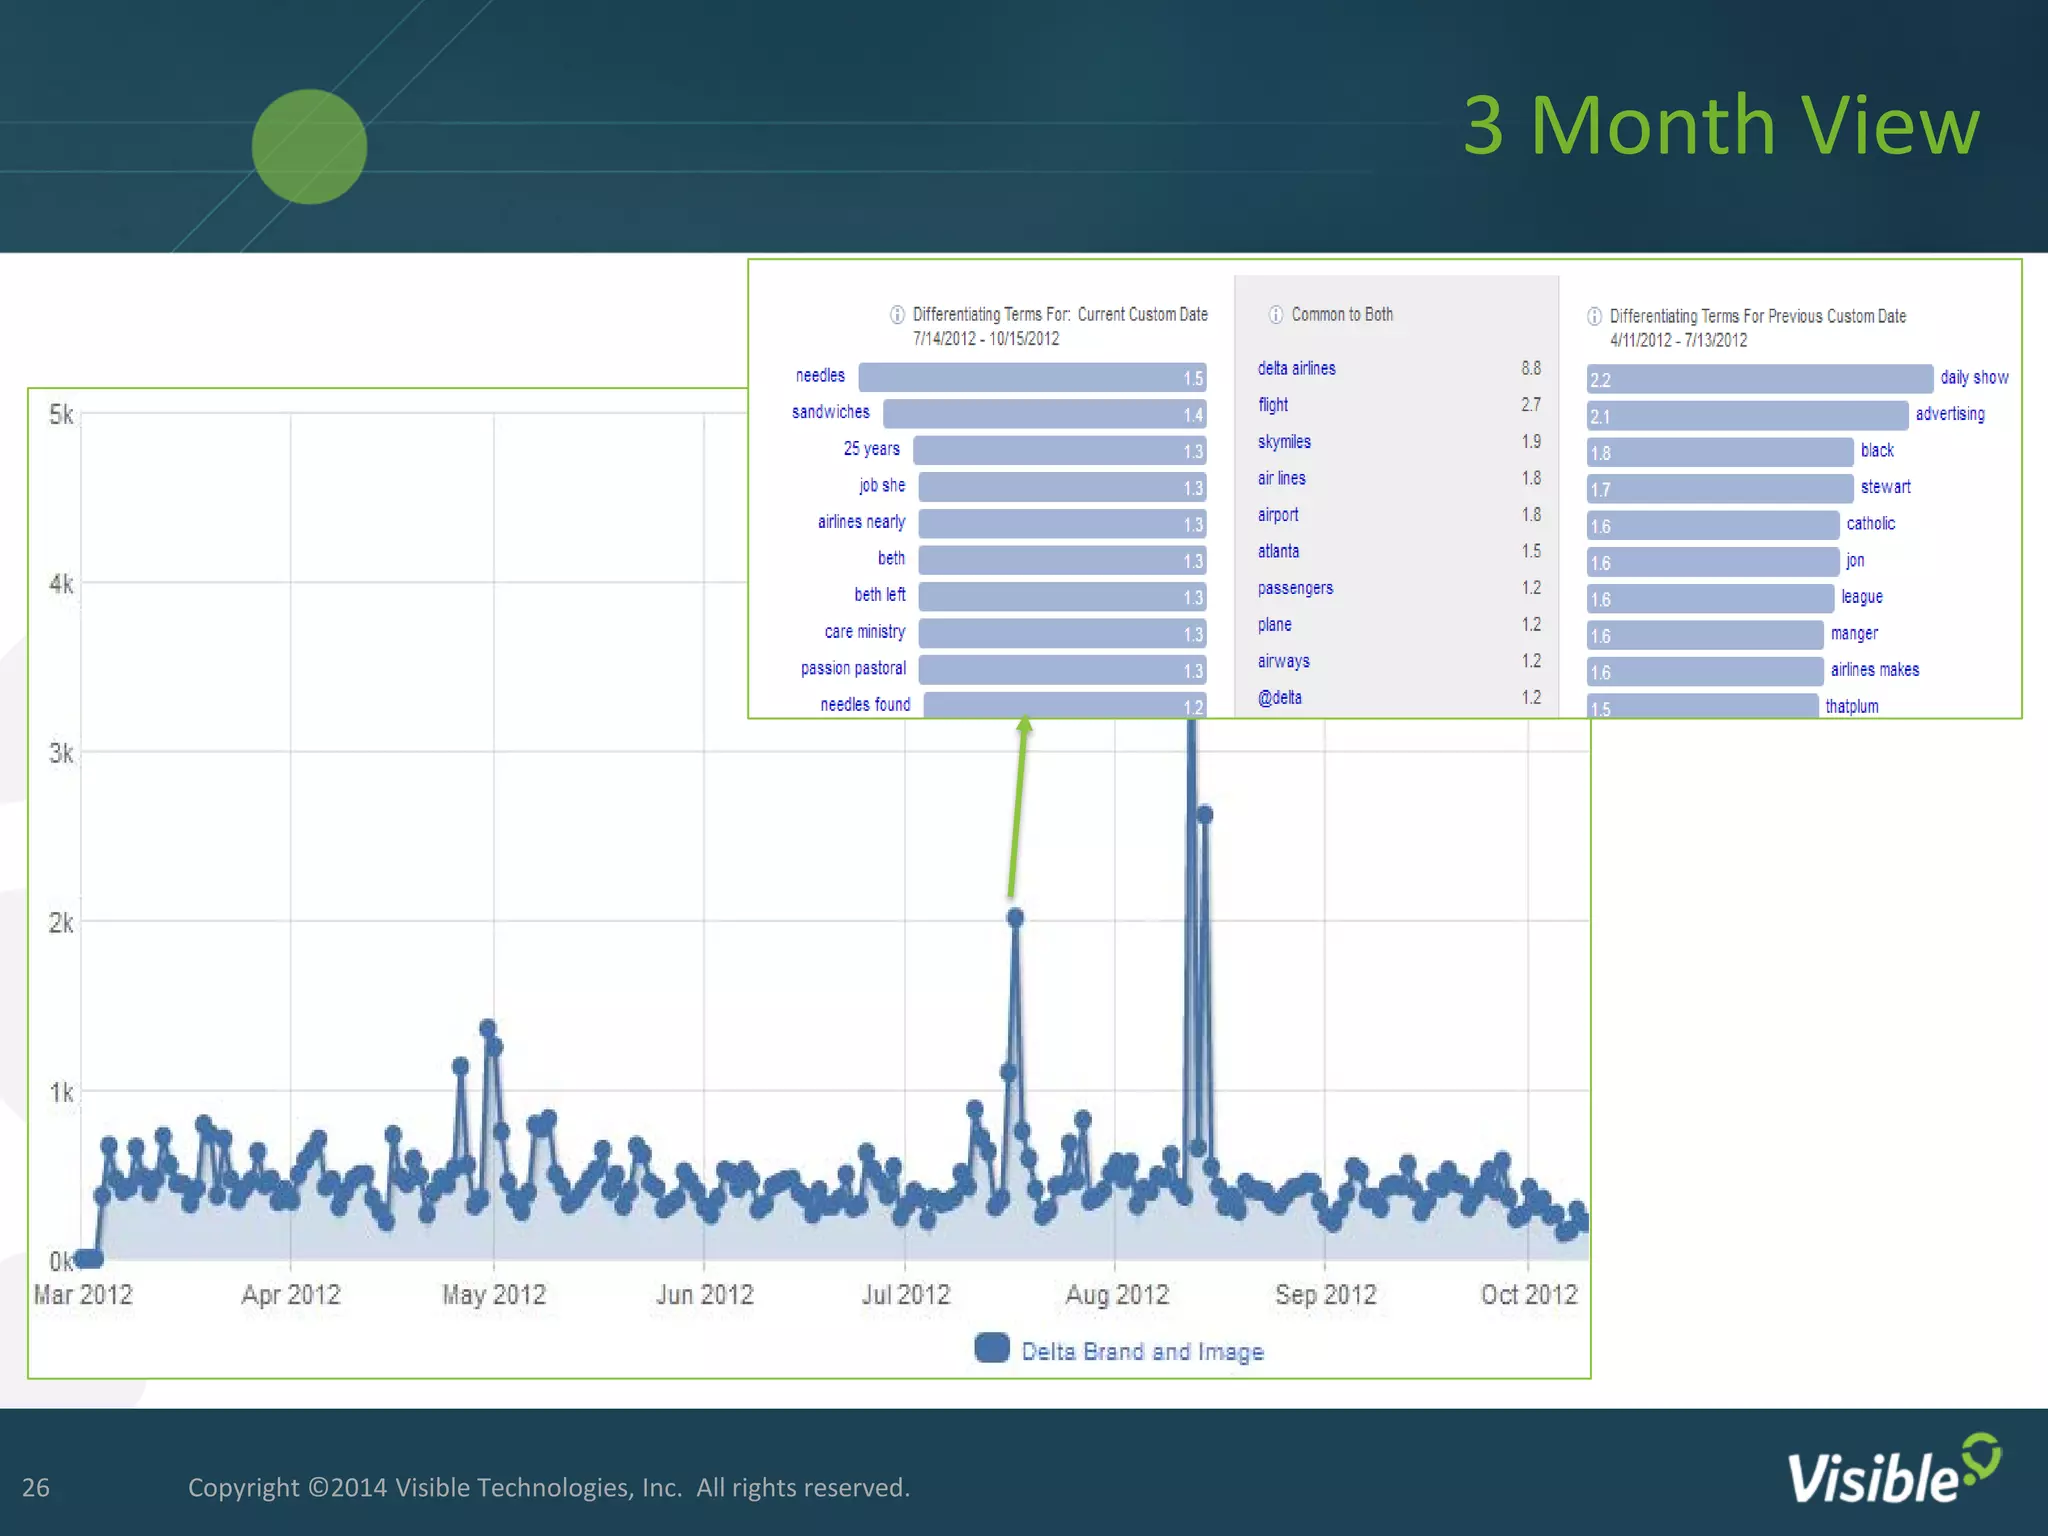This screenshot has width=2048, height=1536.
Task: Select the '25 years' term
Action: point(871,449)
